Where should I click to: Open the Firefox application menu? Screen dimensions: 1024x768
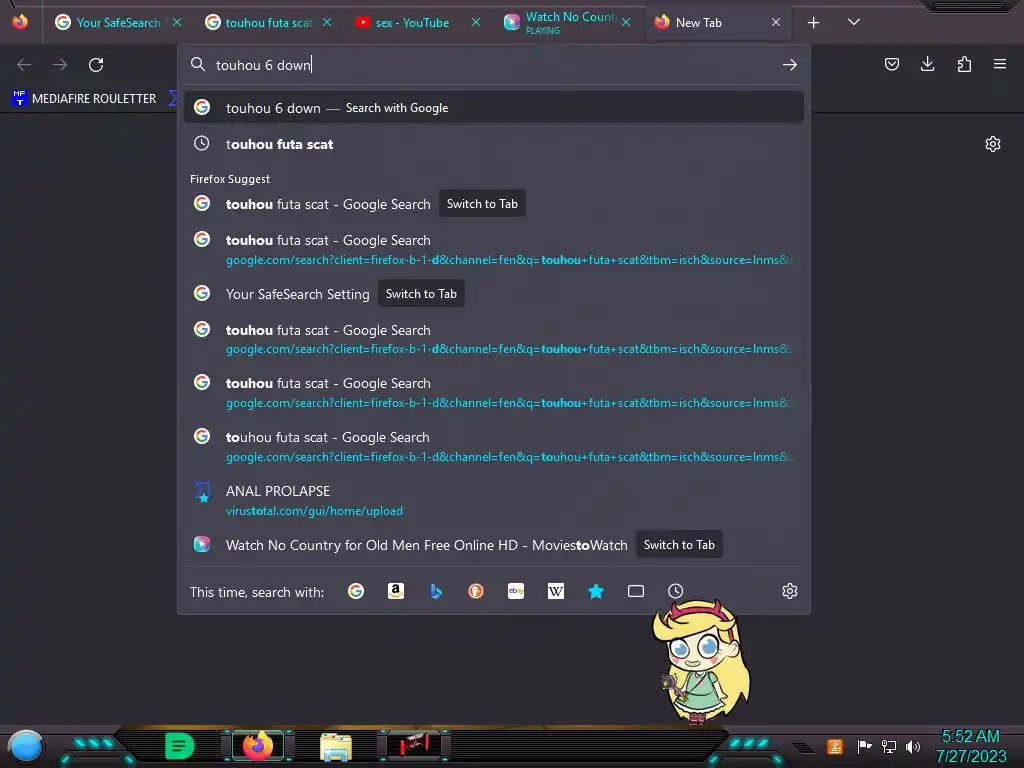[1000, 64]
